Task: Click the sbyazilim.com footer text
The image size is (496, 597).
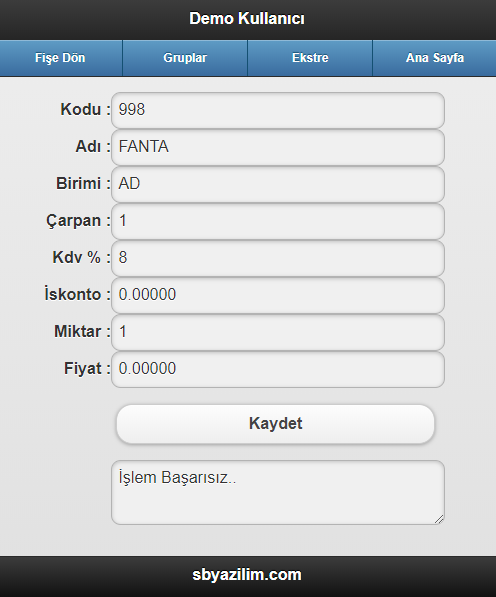Action: click(x=247, y=575)
